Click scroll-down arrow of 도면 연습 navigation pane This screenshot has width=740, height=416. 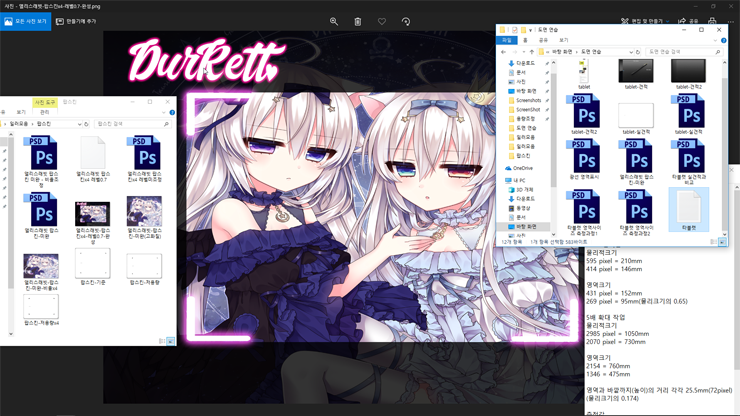pos(554,234)
